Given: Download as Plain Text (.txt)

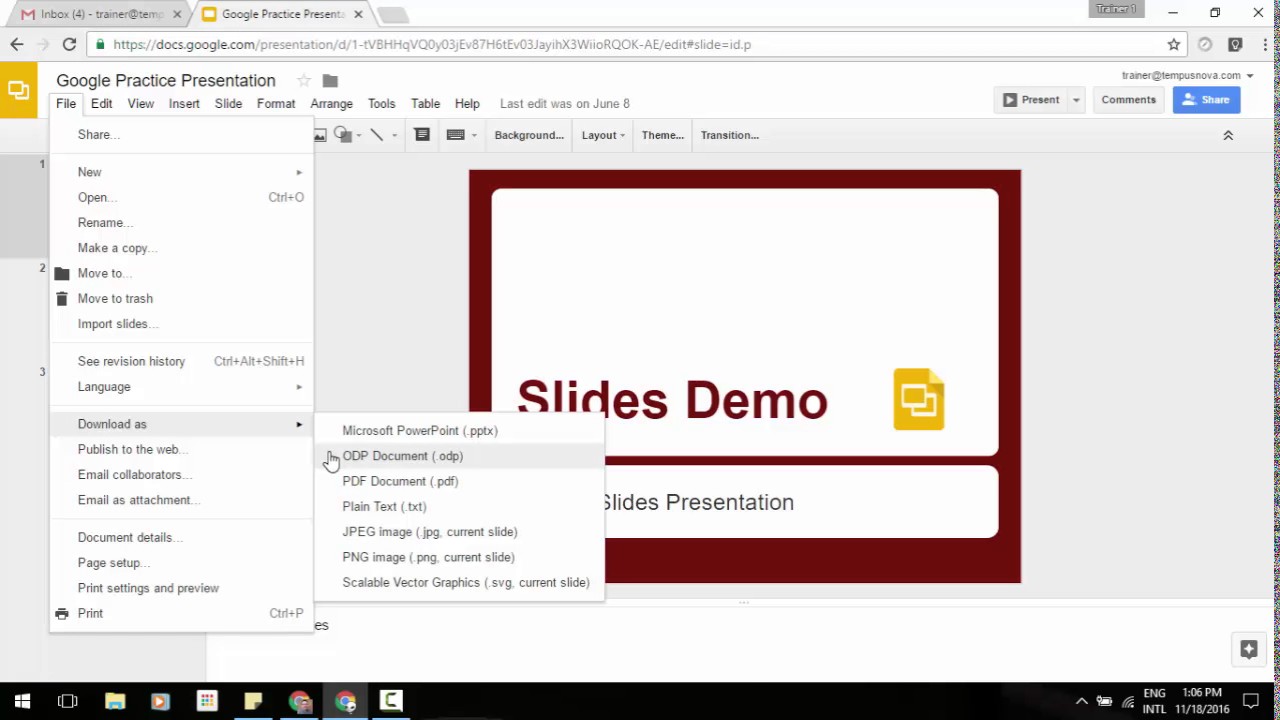Looking at the screenshot, I should (x=460, y=507).
